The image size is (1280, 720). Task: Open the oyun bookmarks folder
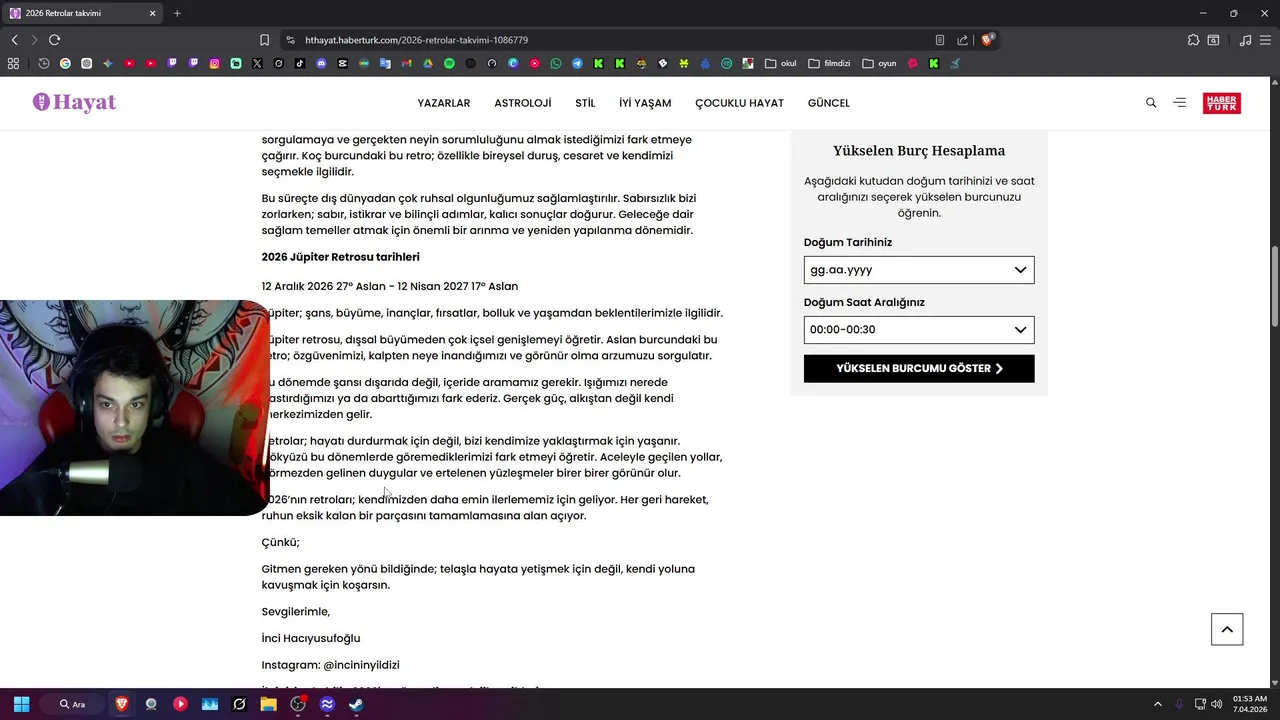point(879,63)
